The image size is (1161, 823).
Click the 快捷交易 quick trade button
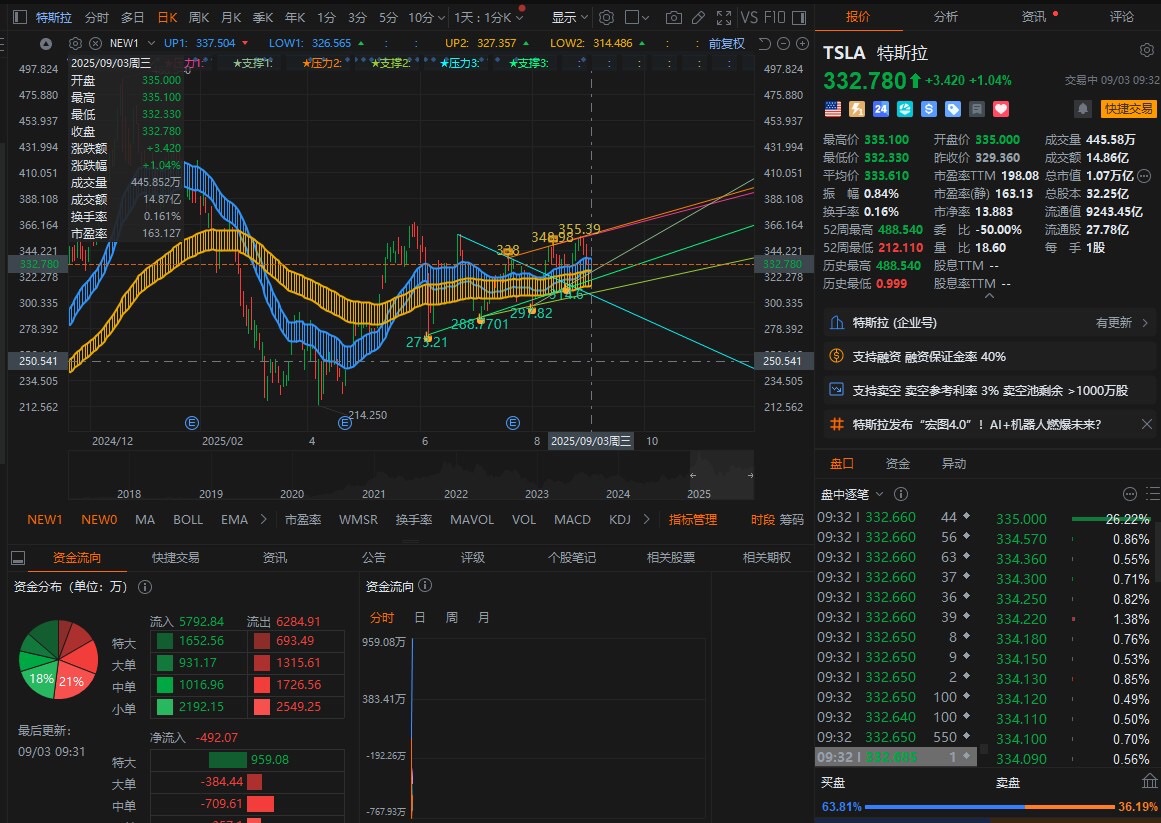tap(1128, 109)
